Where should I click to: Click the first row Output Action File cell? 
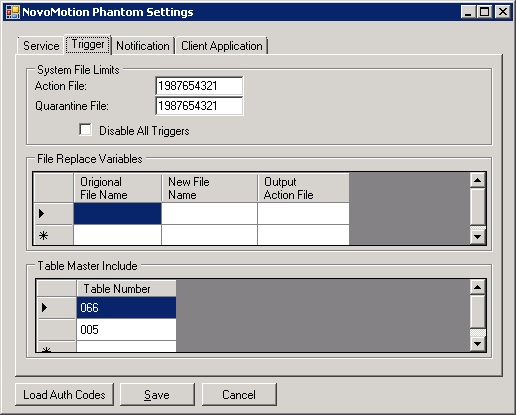303,213
